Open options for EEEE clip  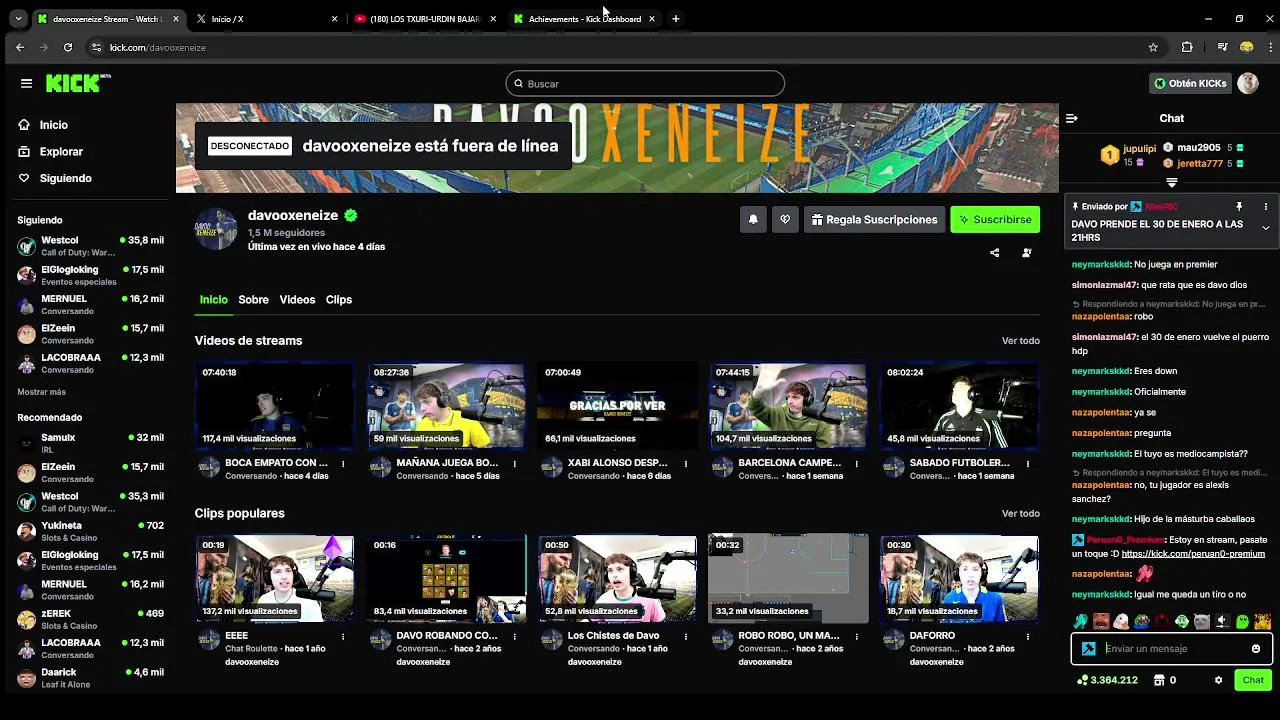click(x=343, y=637)
